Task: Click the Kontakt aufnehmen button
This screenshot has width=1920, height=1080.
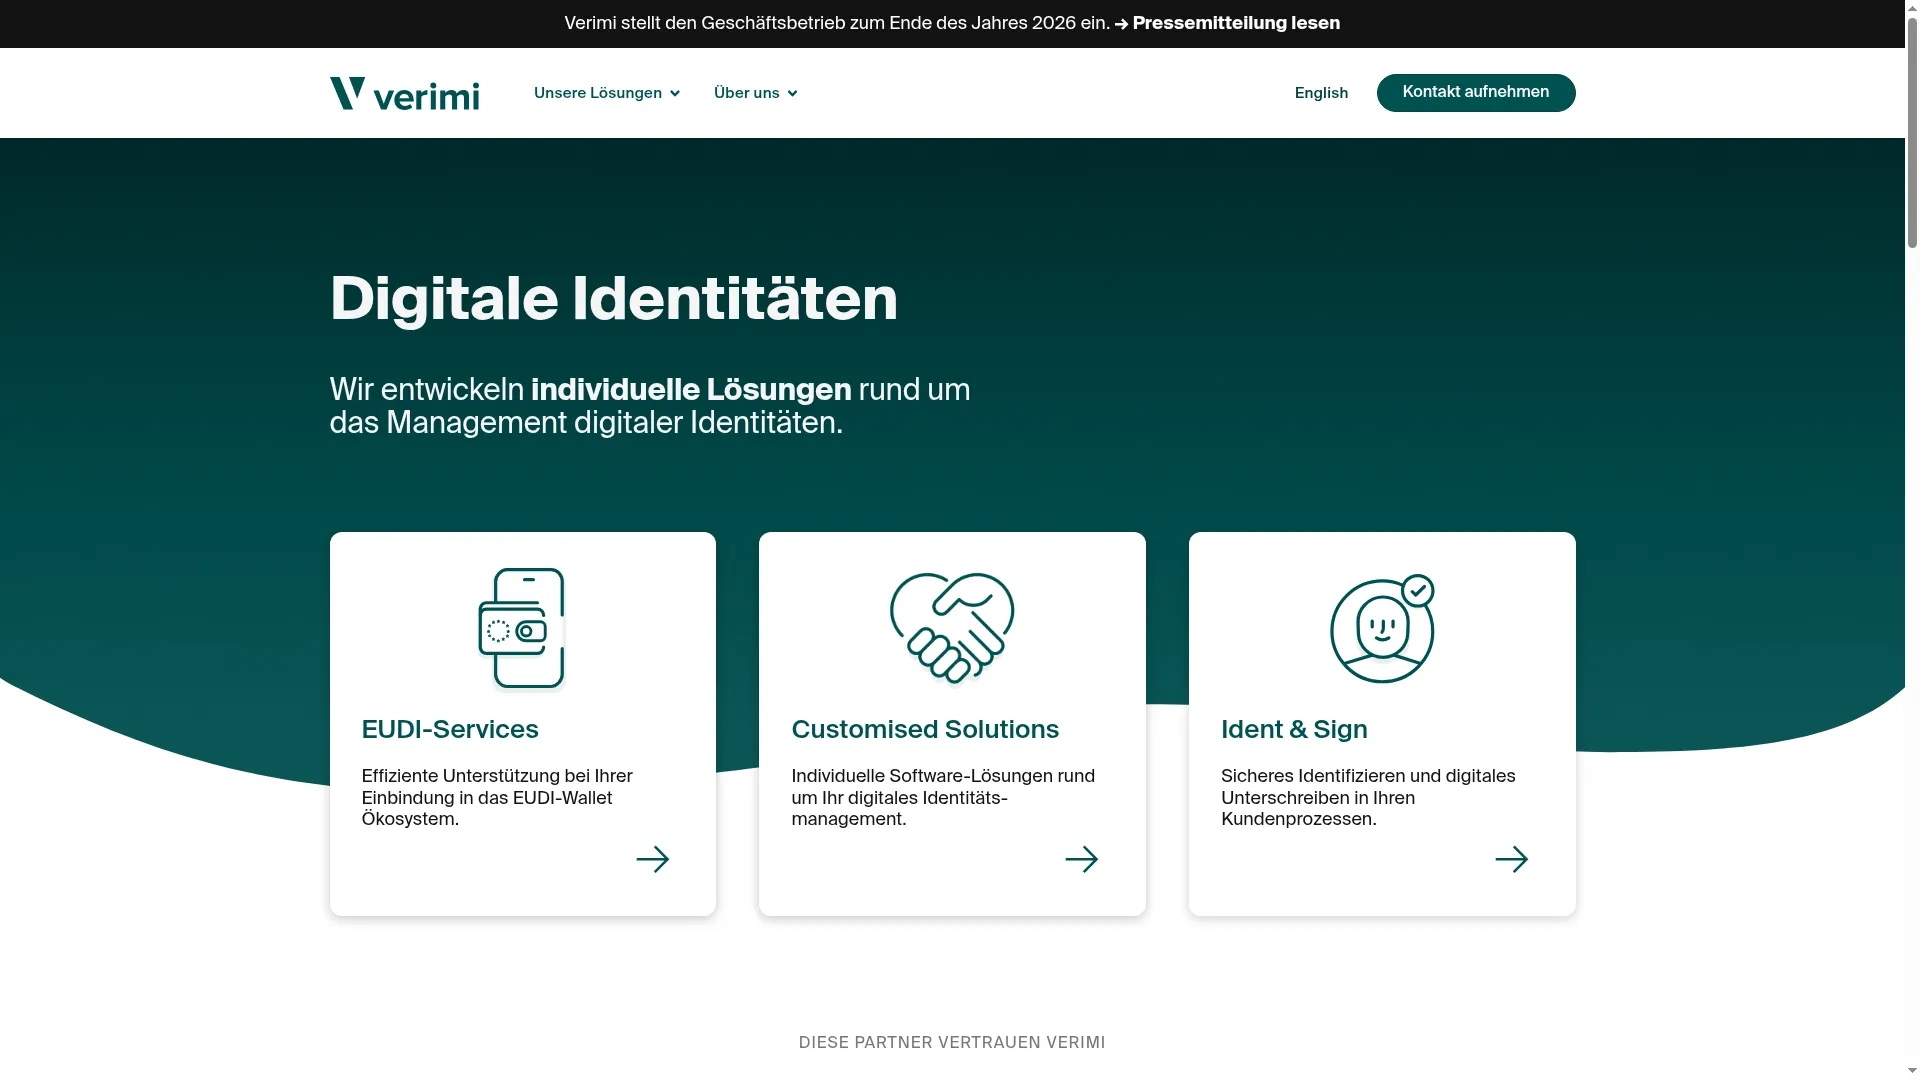Action: pos(1476,93)
